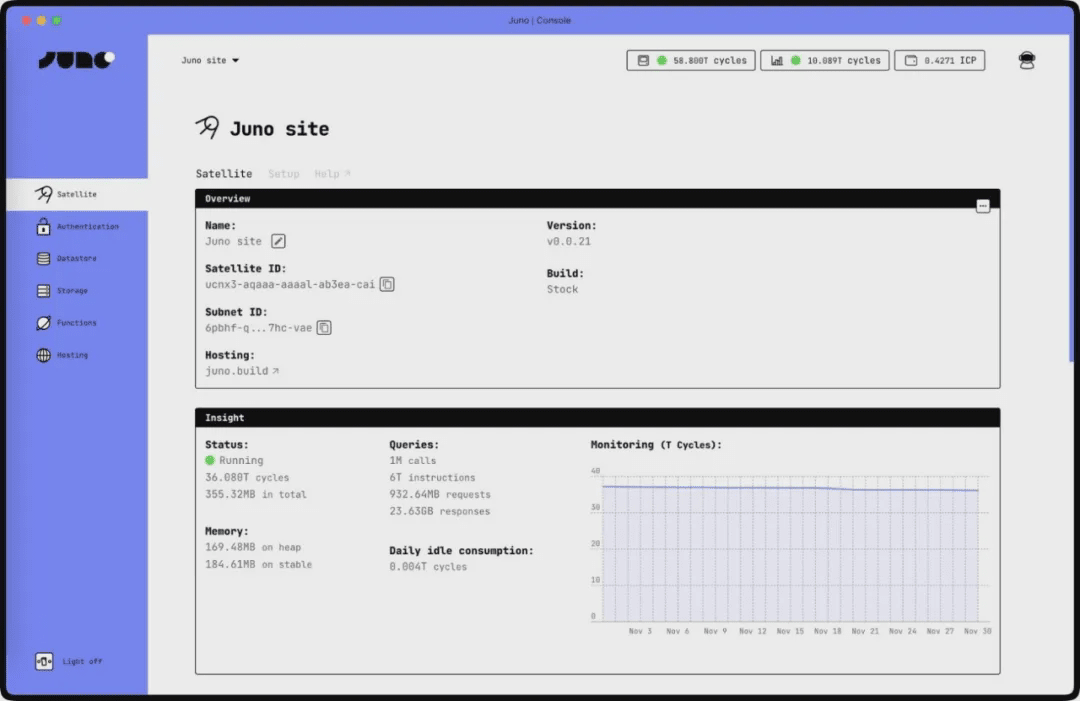Image resolution: width=1080 pixels, height=701 pixels.
Task: Click the 355.32MB in total value
Action: point(256,494)
